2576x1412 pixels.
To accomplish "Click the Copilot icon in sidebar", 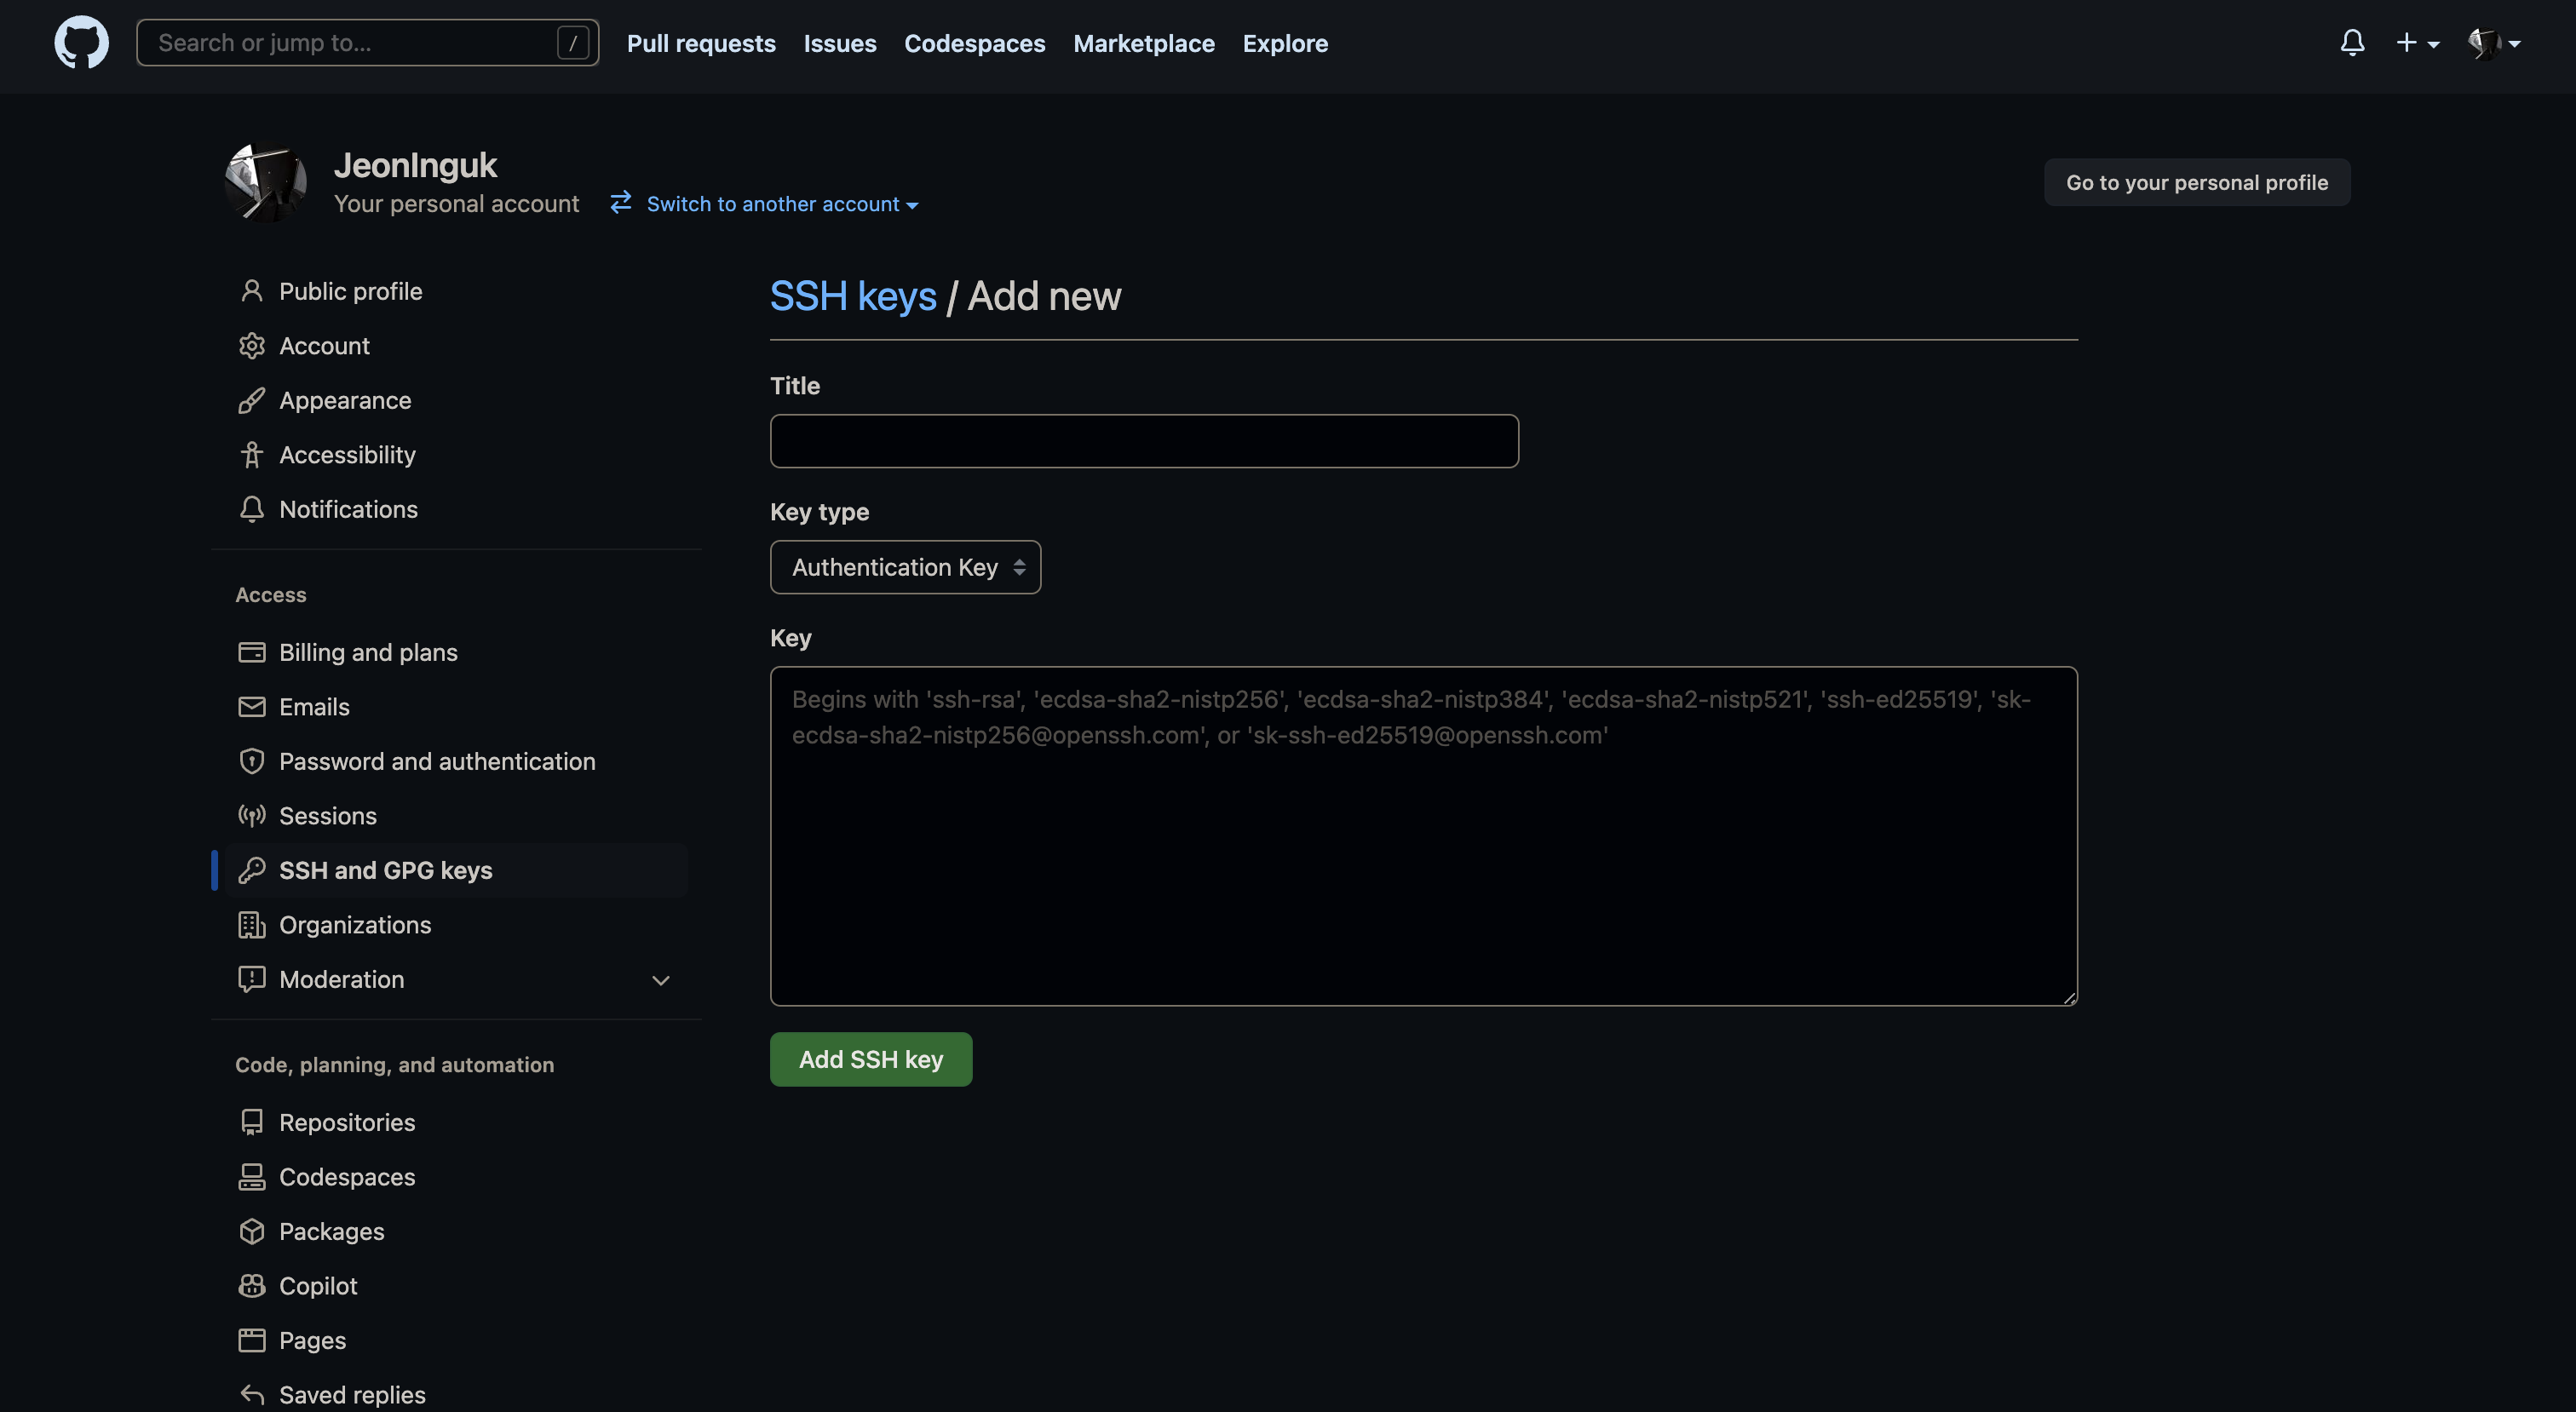I will point(252,1286).
